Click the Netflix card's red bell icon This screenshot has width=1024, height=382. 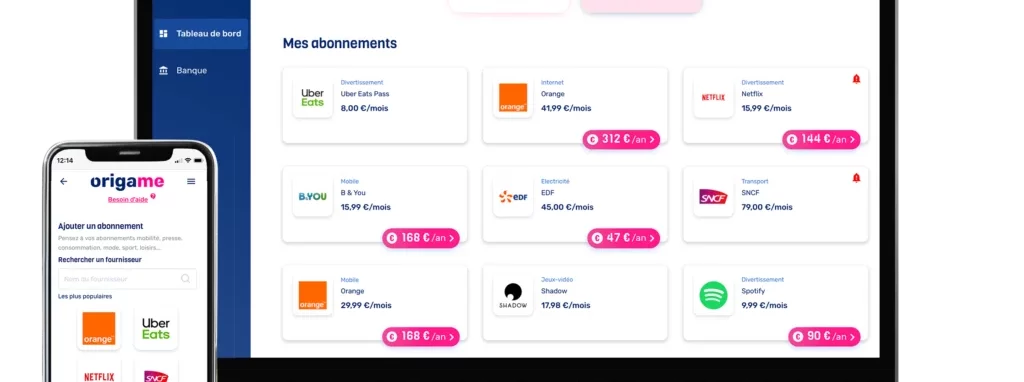tap(856, 79)
